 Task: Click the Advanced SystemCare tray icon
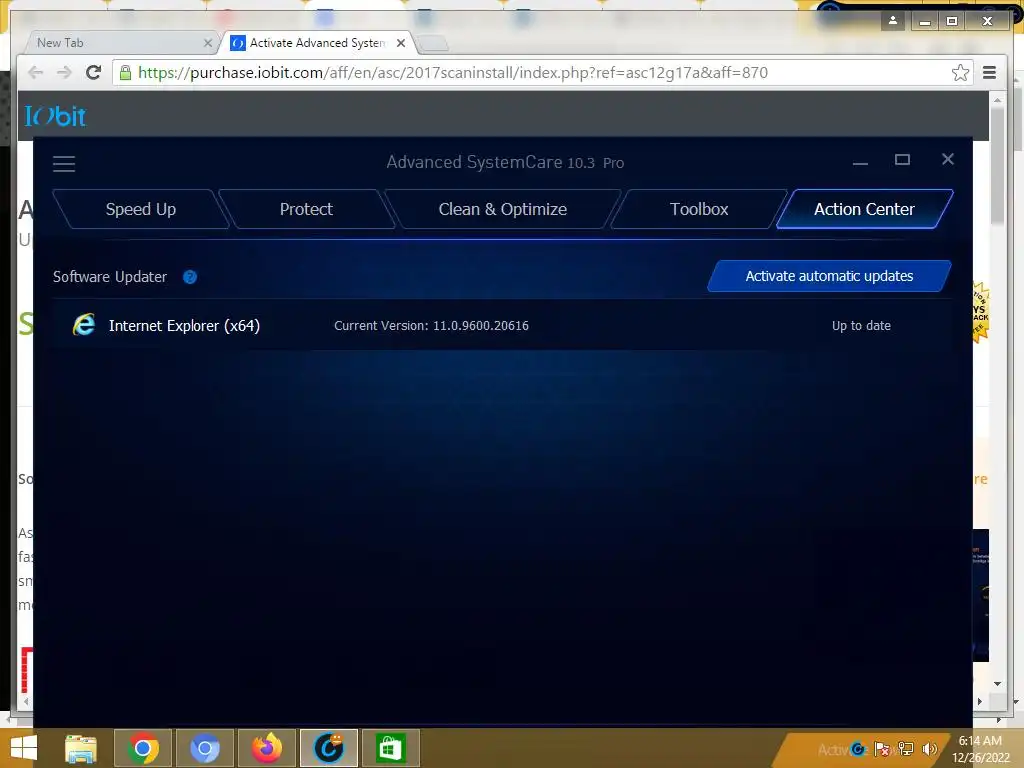click(x=859, y=749)
